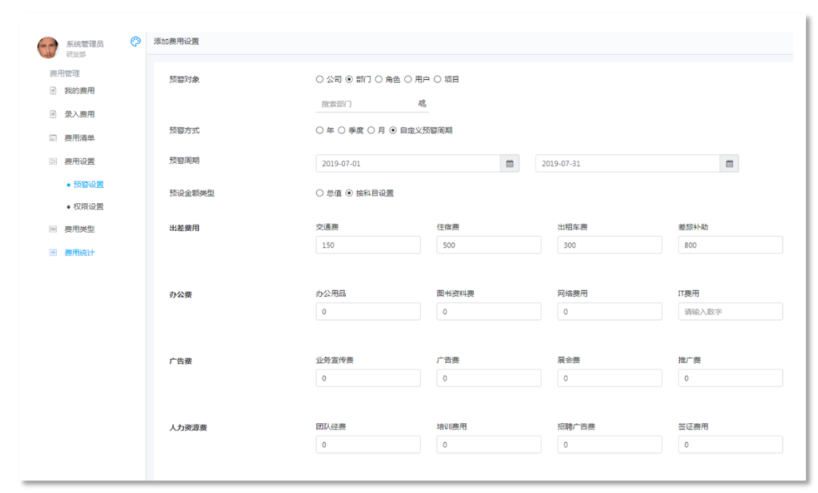Collapse the 费用设置 sidebar group
This screenshot has width=818, height=493.
(79, 160)
